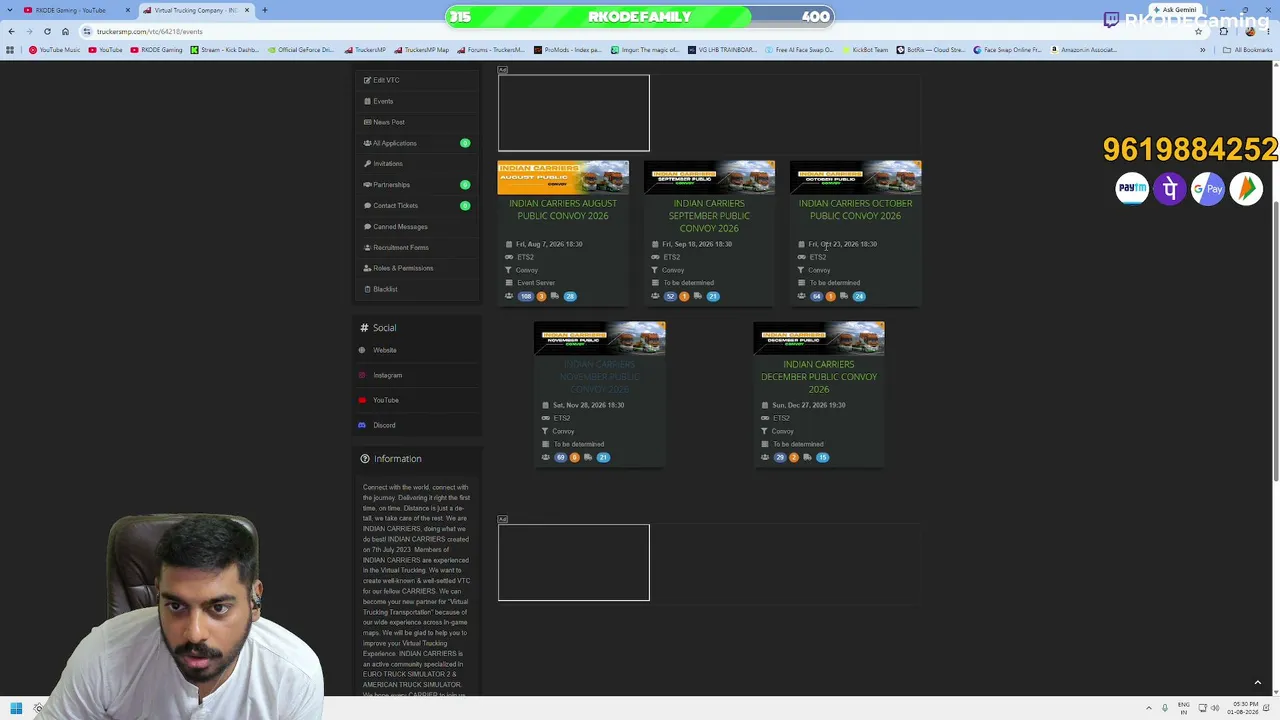Open the November Public Convoy banner image
Screen dimensions: 1280x720
click(x=599, y=338)
